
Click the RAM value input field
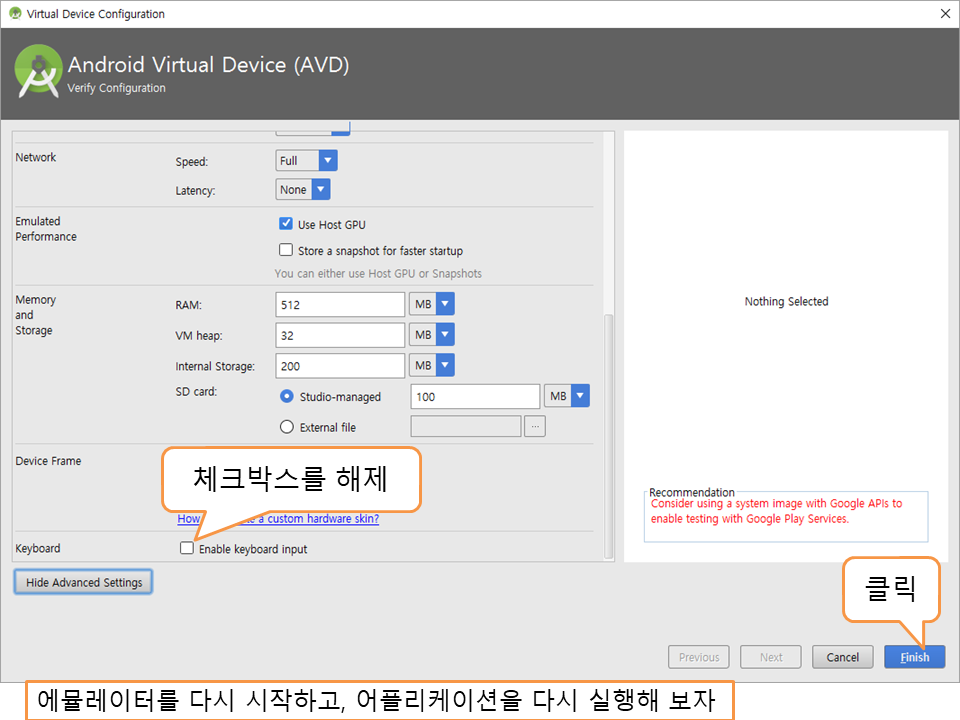click(340, 305)
